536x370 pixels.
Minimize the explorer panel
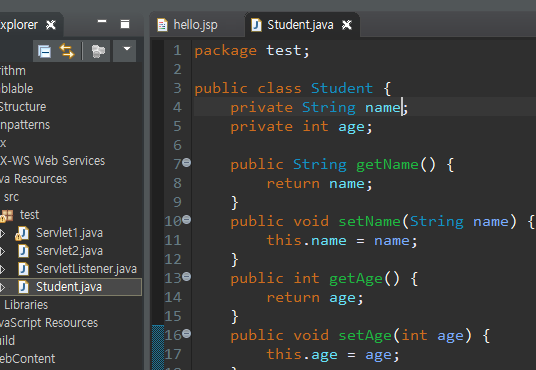(102, 22)
